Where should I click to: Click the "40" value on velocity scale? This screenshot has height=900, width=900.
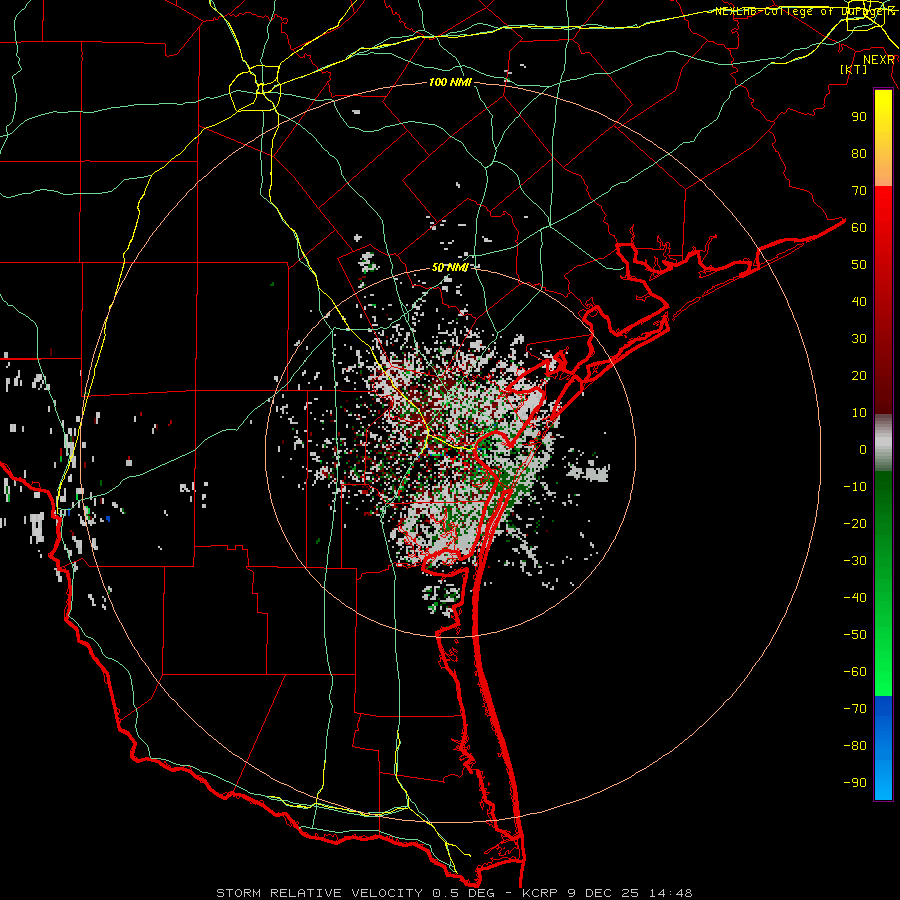coord(859,301)
